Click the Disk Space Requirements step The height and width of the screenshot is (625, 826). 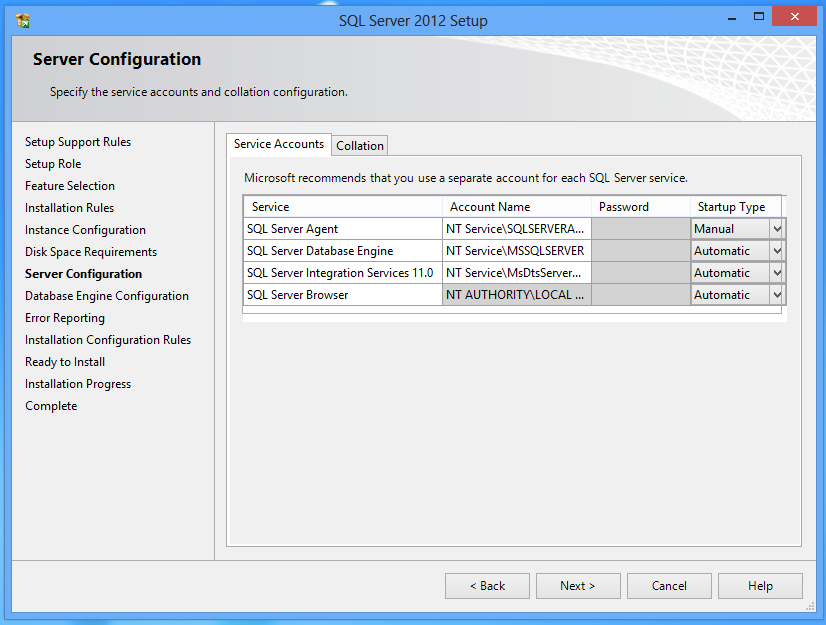pos(91,252)
